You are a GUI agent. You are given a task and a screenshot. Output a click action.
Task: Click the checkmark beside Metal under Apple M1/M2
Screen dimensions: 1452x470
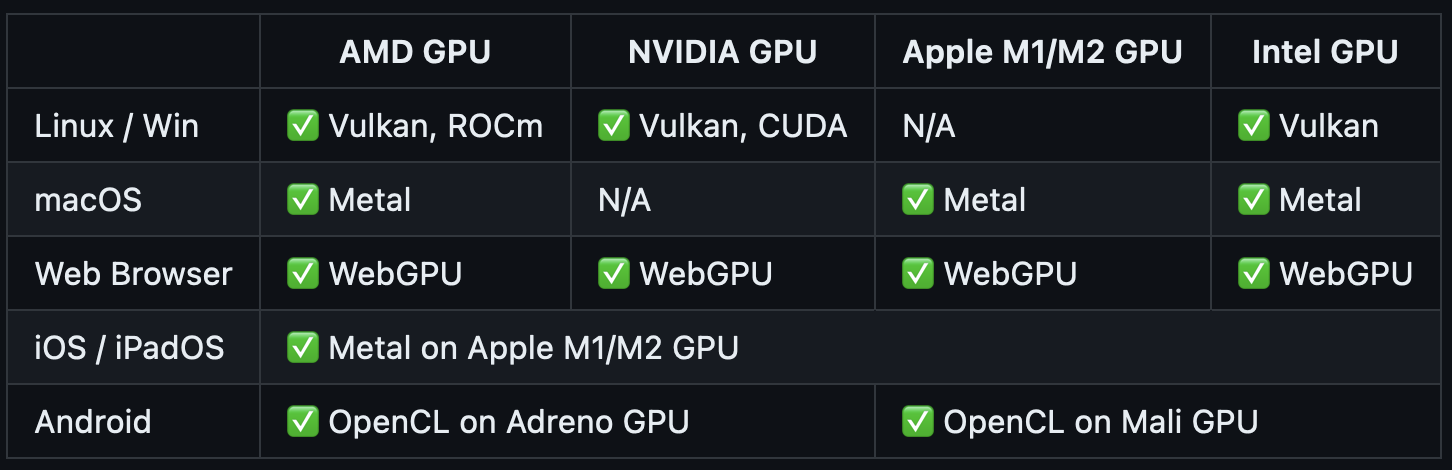(917, 200)
